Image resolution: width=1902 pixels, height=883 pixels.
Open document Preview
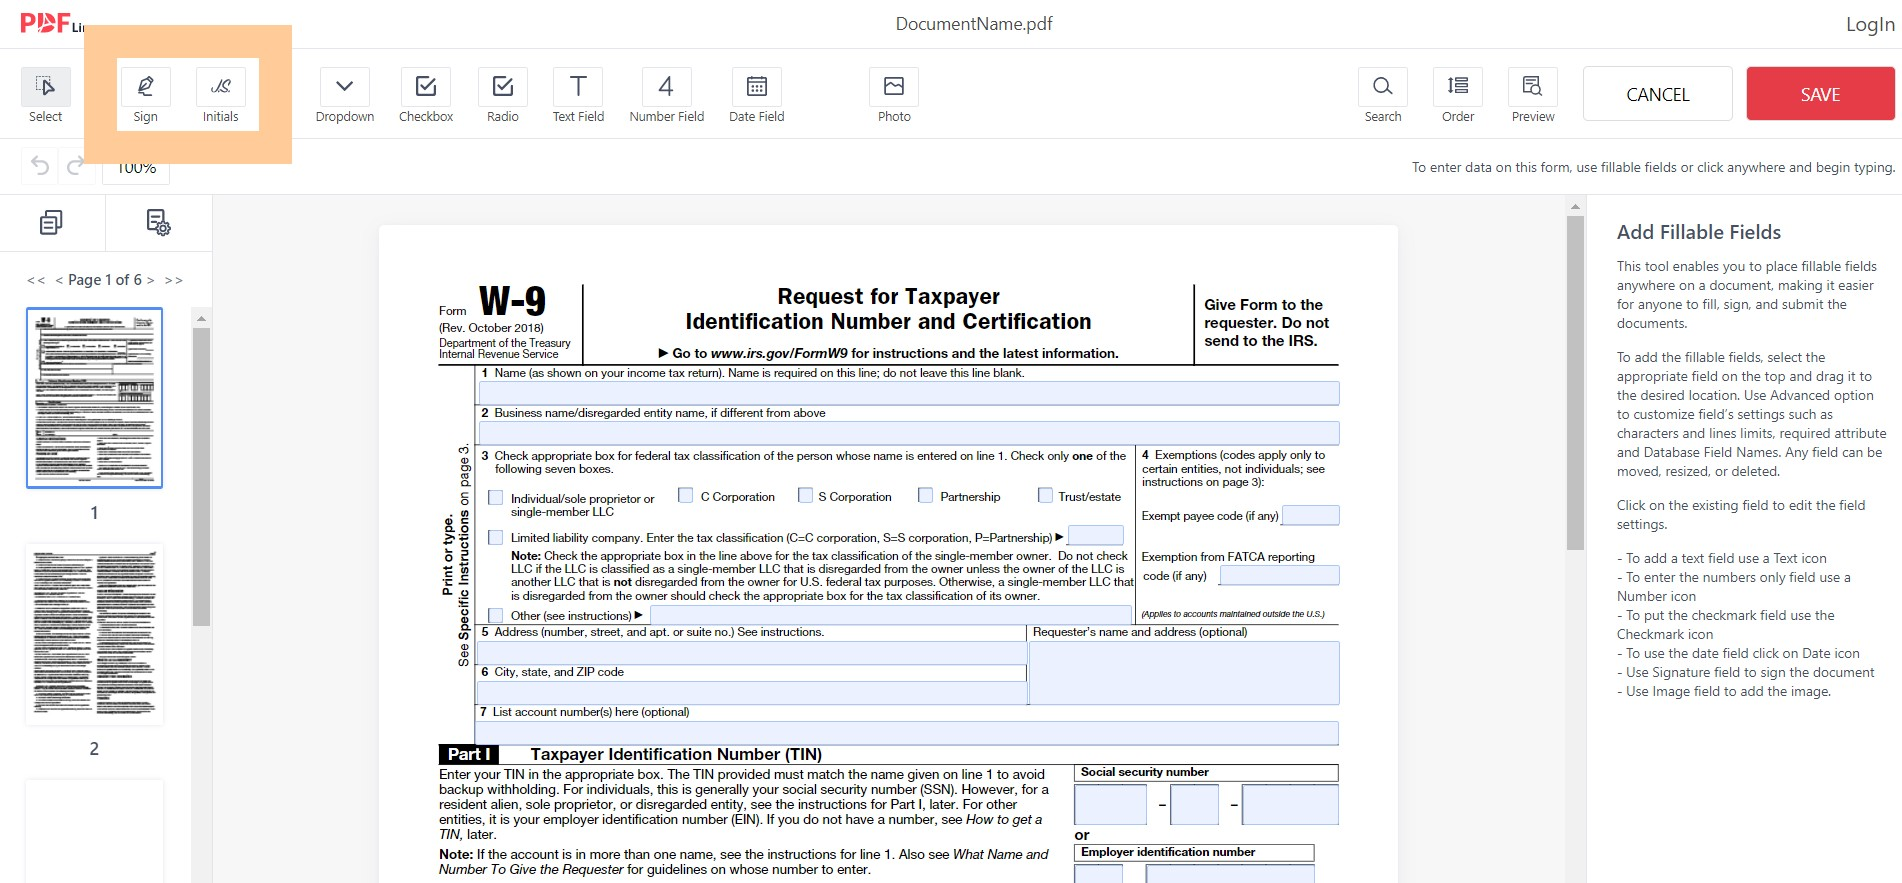click(x=1533, y=96)
